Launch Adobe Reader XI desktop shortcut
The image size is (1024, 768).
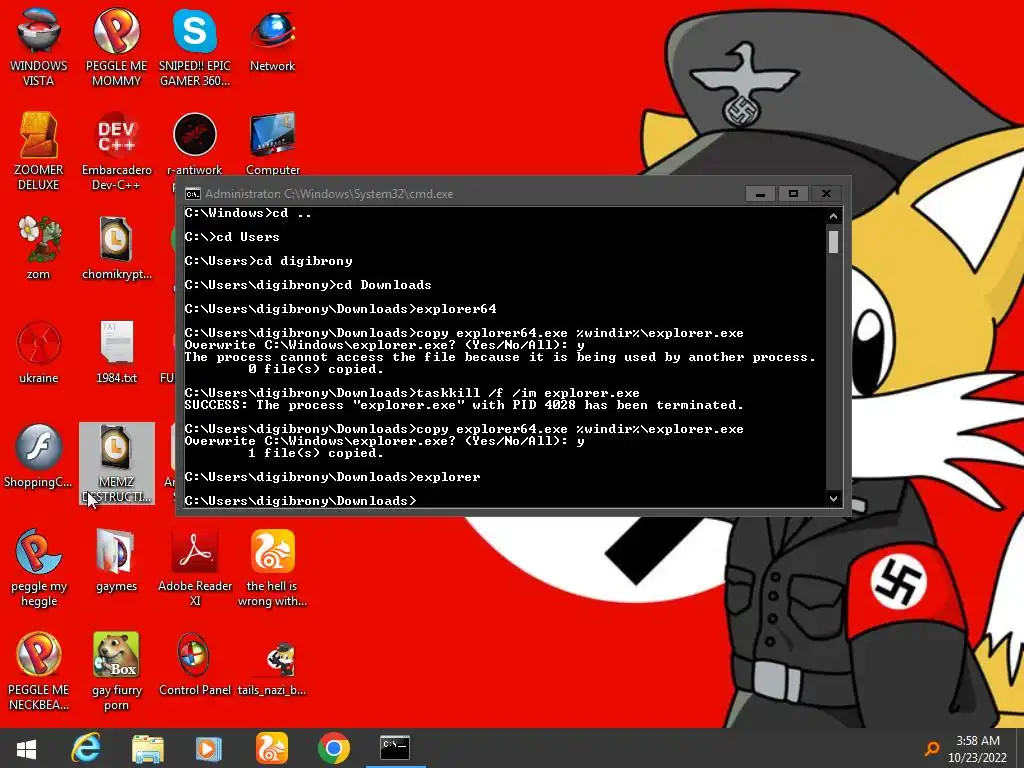coord(195,568)
